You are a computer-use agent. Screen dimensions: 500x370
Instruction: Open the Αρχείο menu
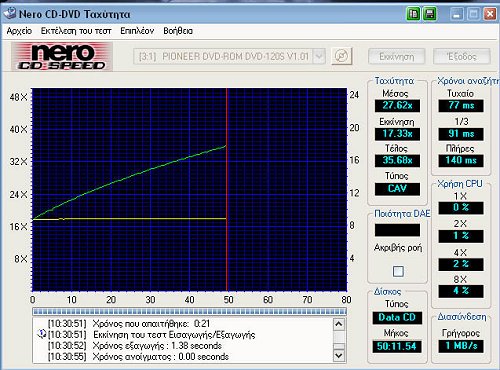click(x=19, y=31)
